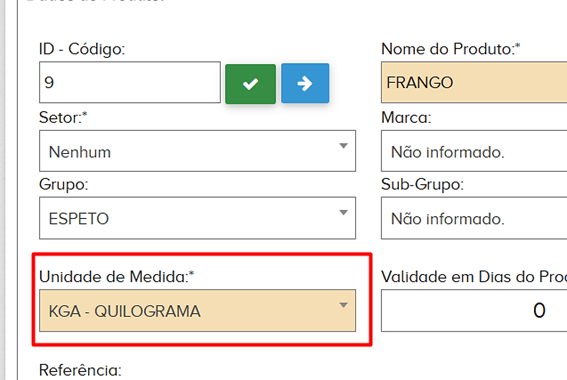Click the Sub-Grupo label text
Screen dimensions: 567x380
[x=422, y=185]
